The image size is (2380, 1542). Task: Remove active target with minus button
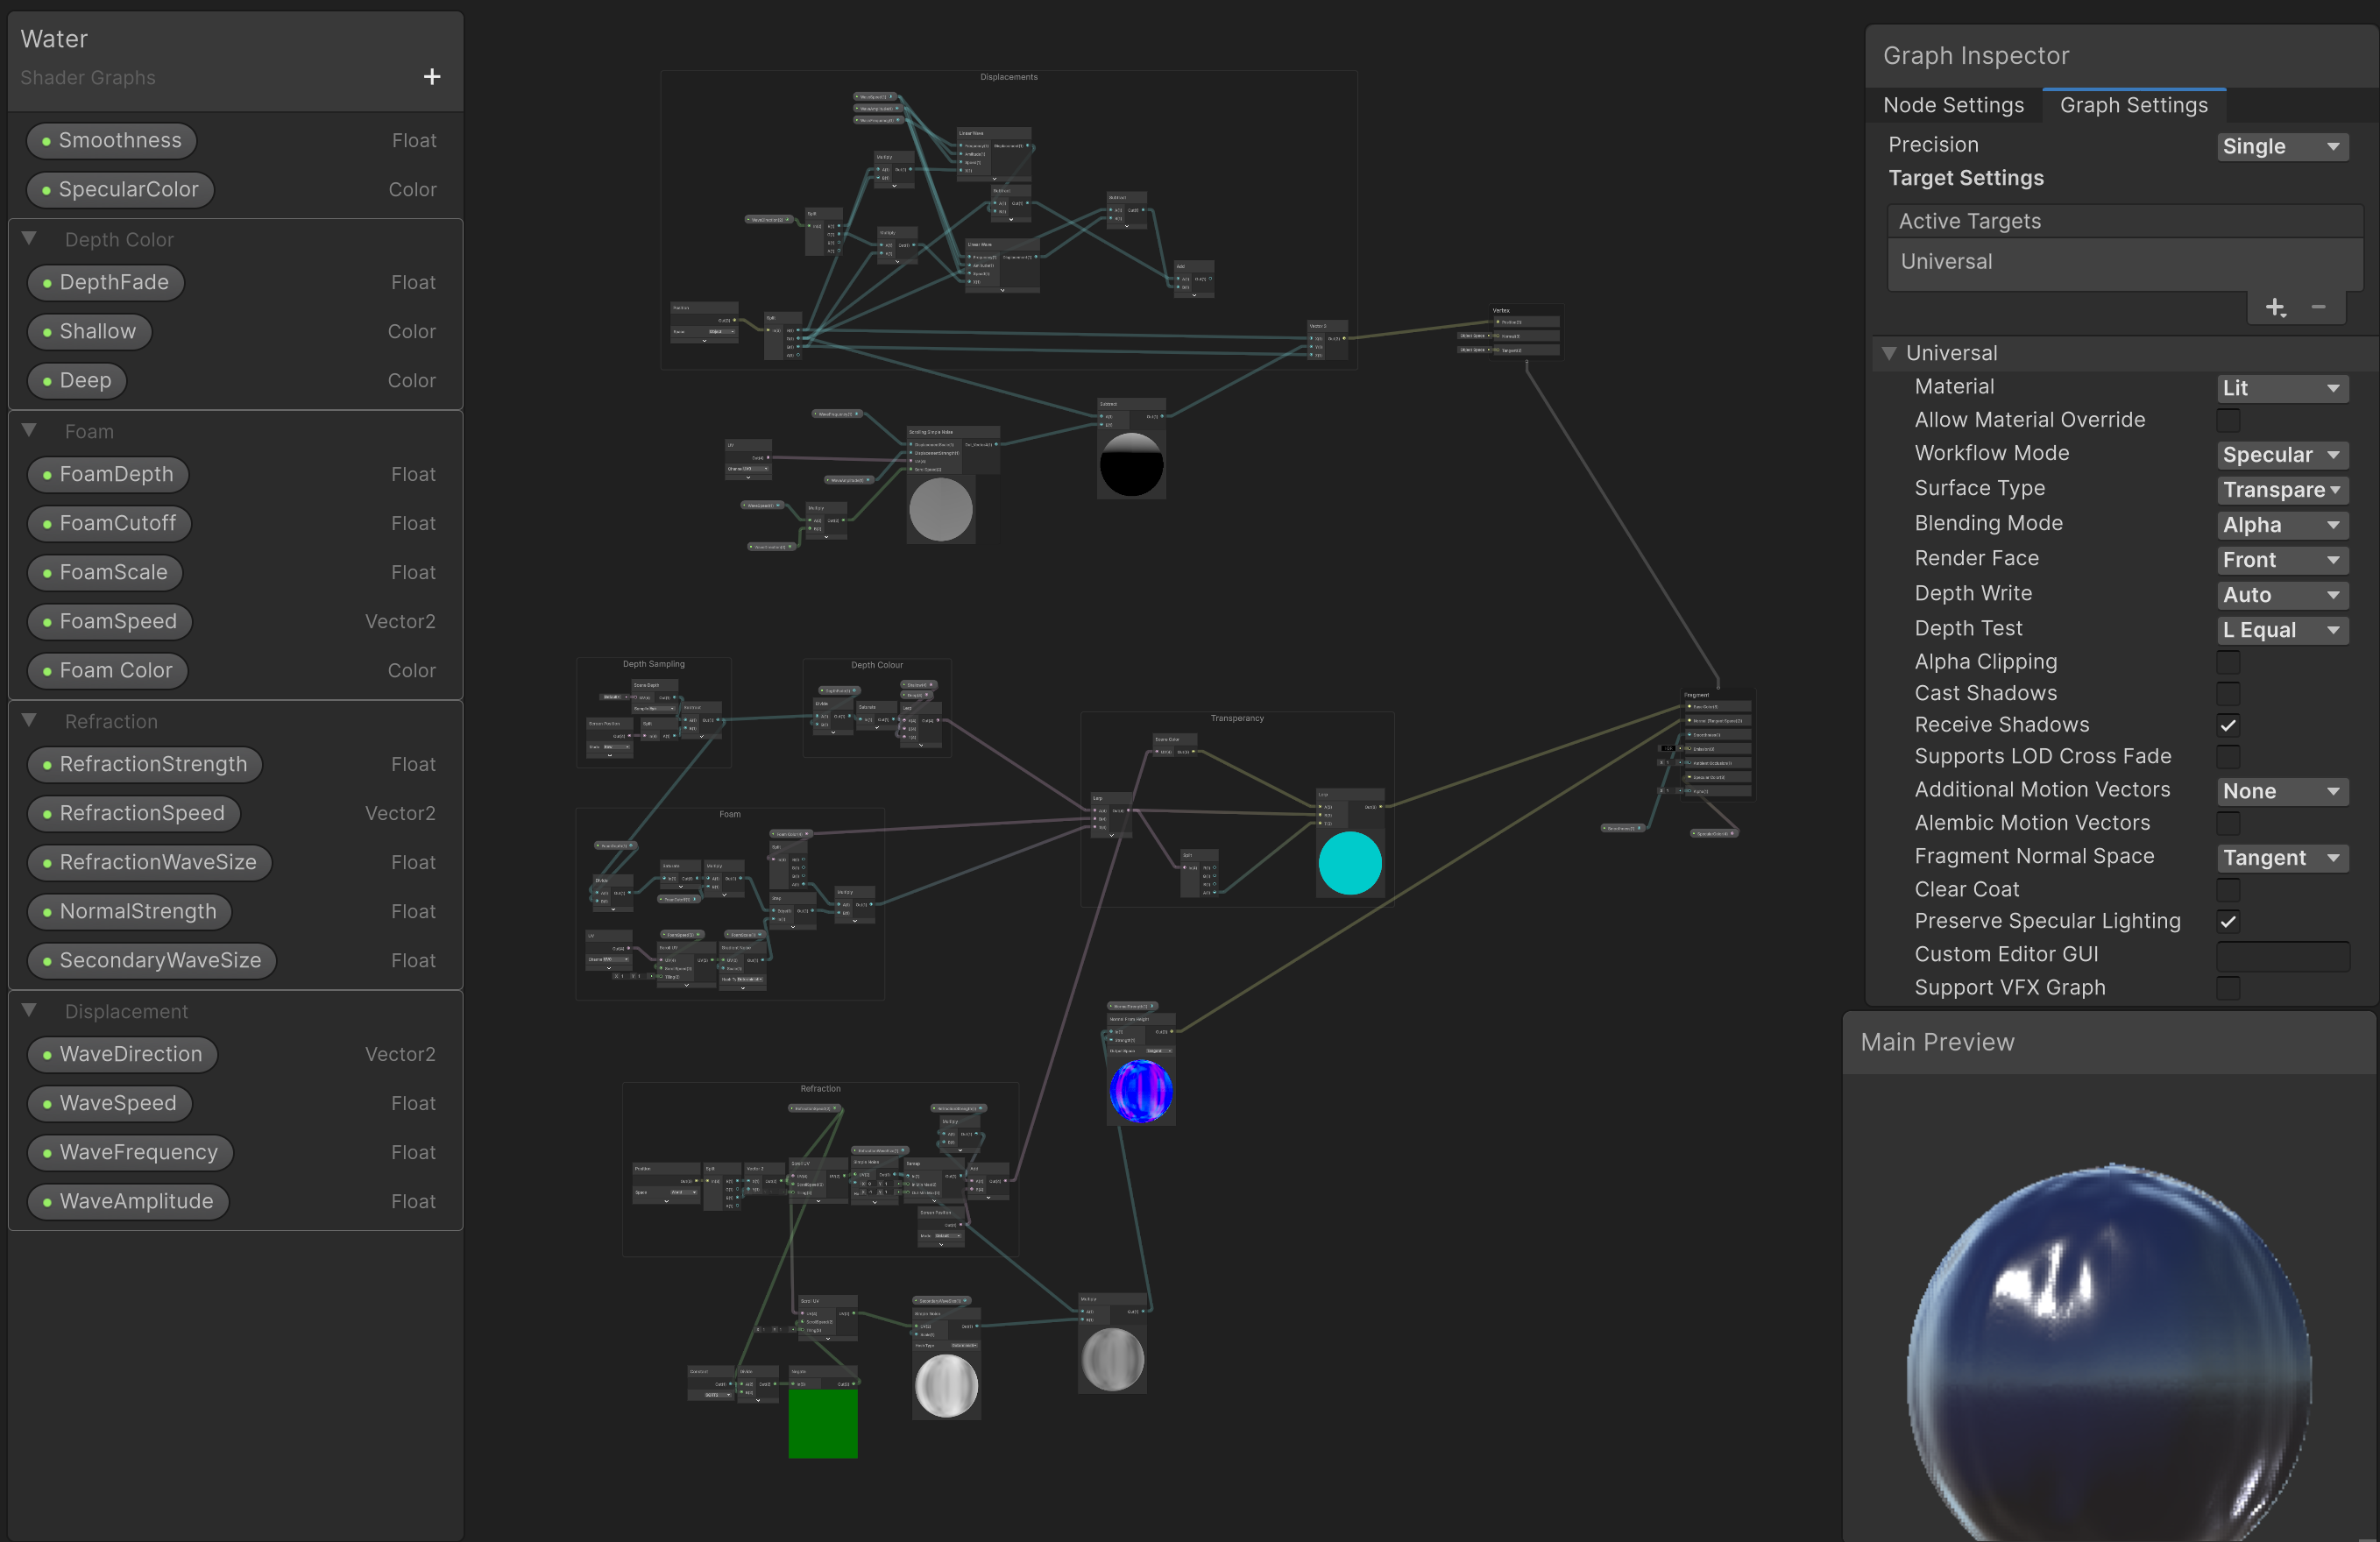pos(2318,307)
